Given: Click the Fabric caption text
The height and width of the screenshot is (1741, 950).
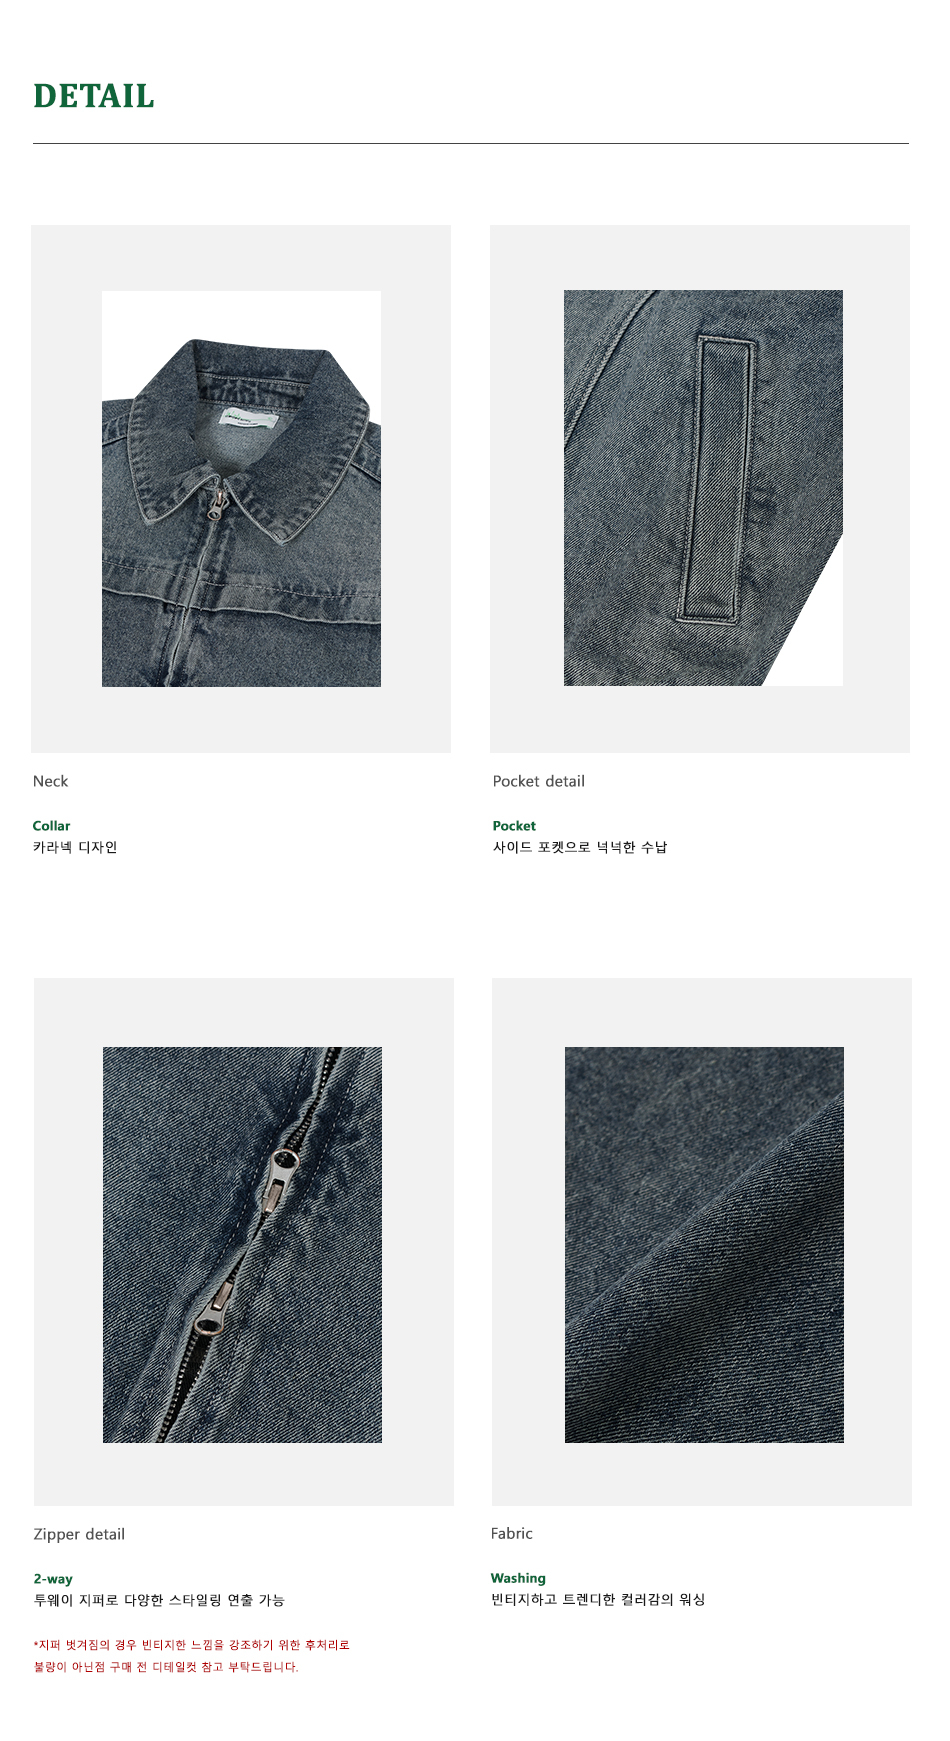Looking at the screenshot, I should point(512,1533).
